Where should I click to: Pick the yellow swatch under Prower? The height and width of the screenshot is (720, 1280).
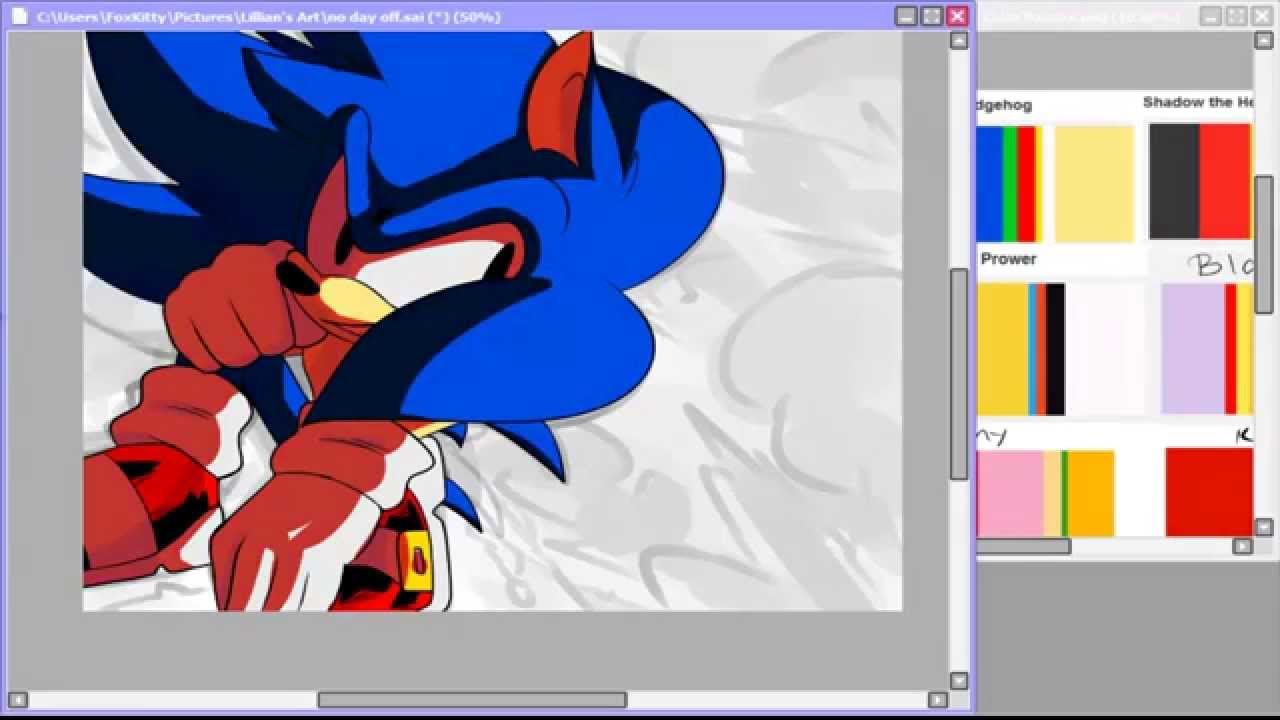1003,349
